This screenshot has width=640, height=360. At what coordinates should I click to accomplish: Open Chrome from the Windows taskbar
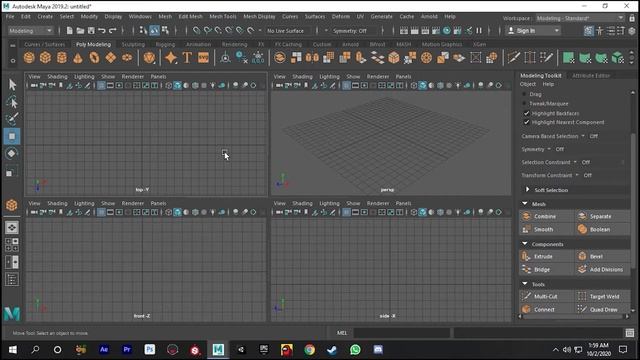pyautogui.click(x=309, y=349)
